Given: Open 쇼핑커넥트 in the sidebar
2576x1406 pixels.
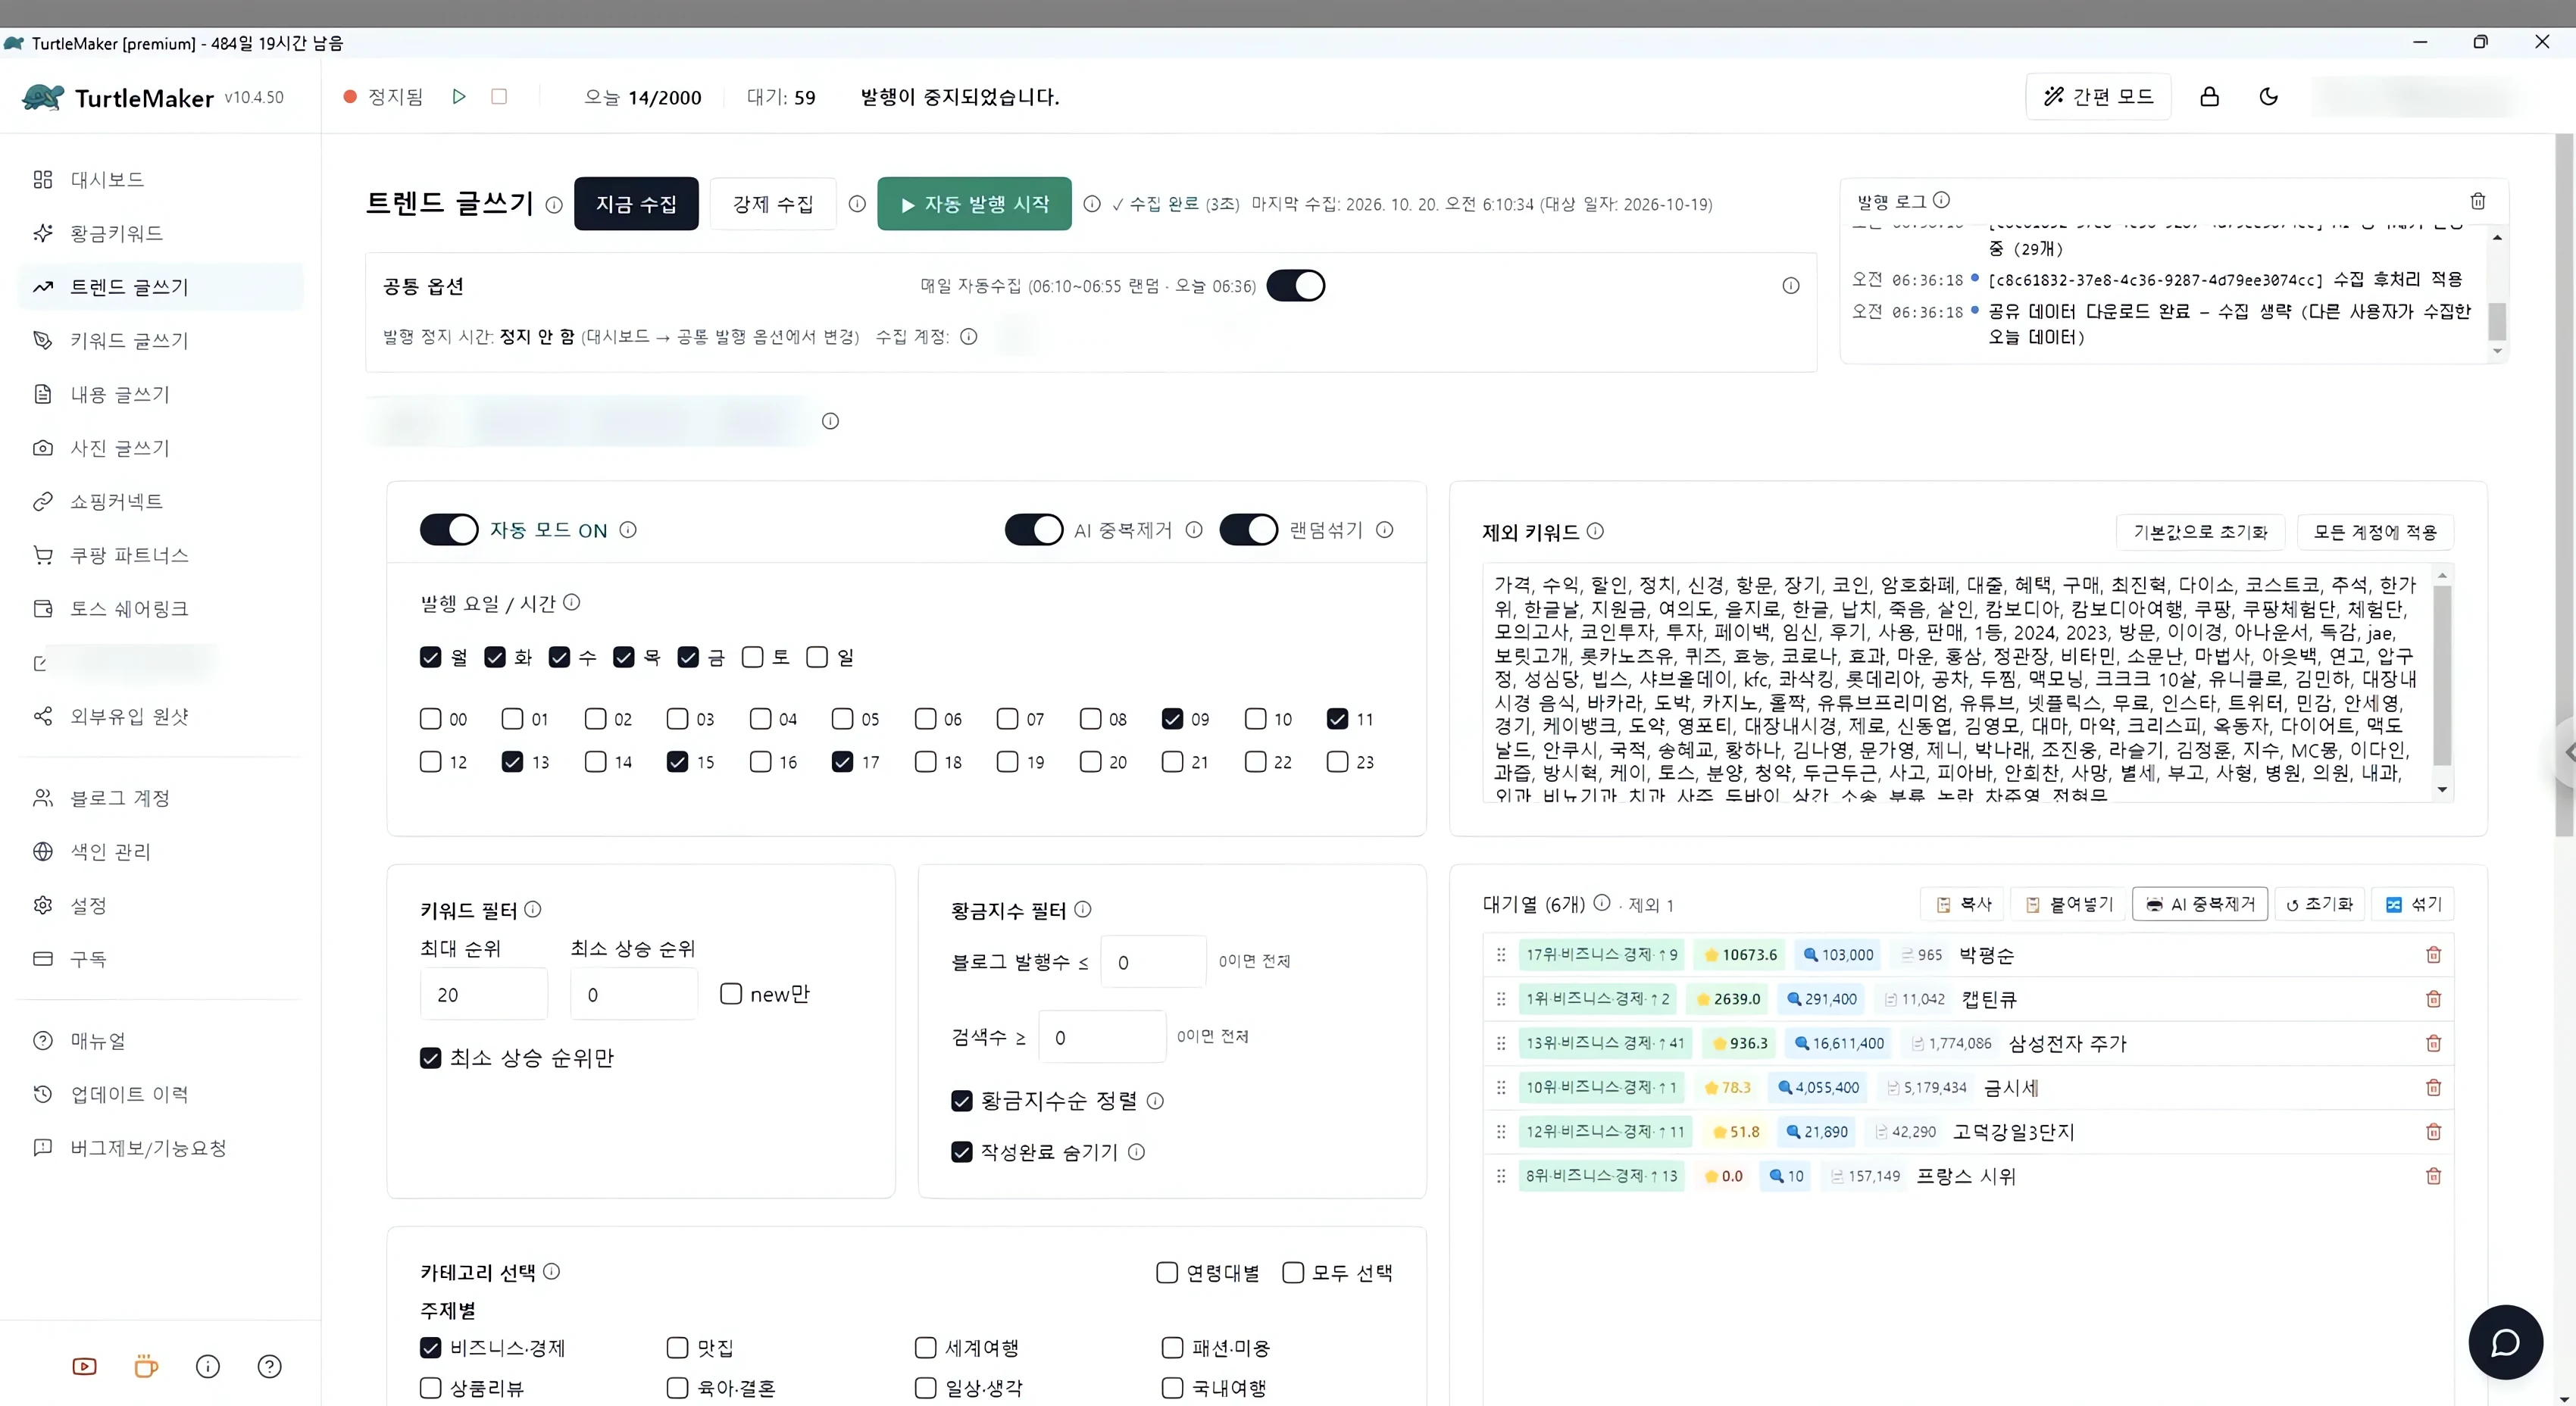Looking at the screenshot, I should tap(160, 501).
